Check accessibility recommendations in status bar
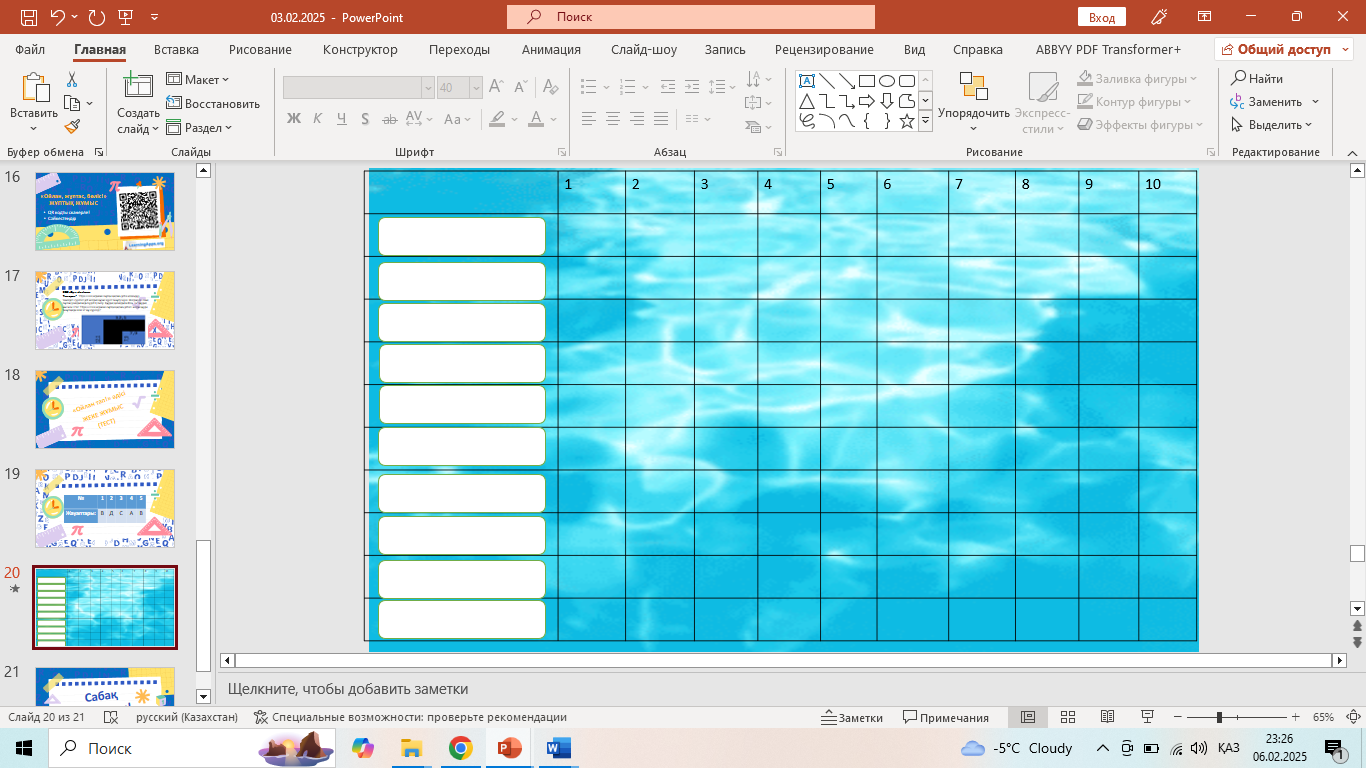Image resolution: width=1366 pixels, height=768 pixels. (x=410, y=717)
